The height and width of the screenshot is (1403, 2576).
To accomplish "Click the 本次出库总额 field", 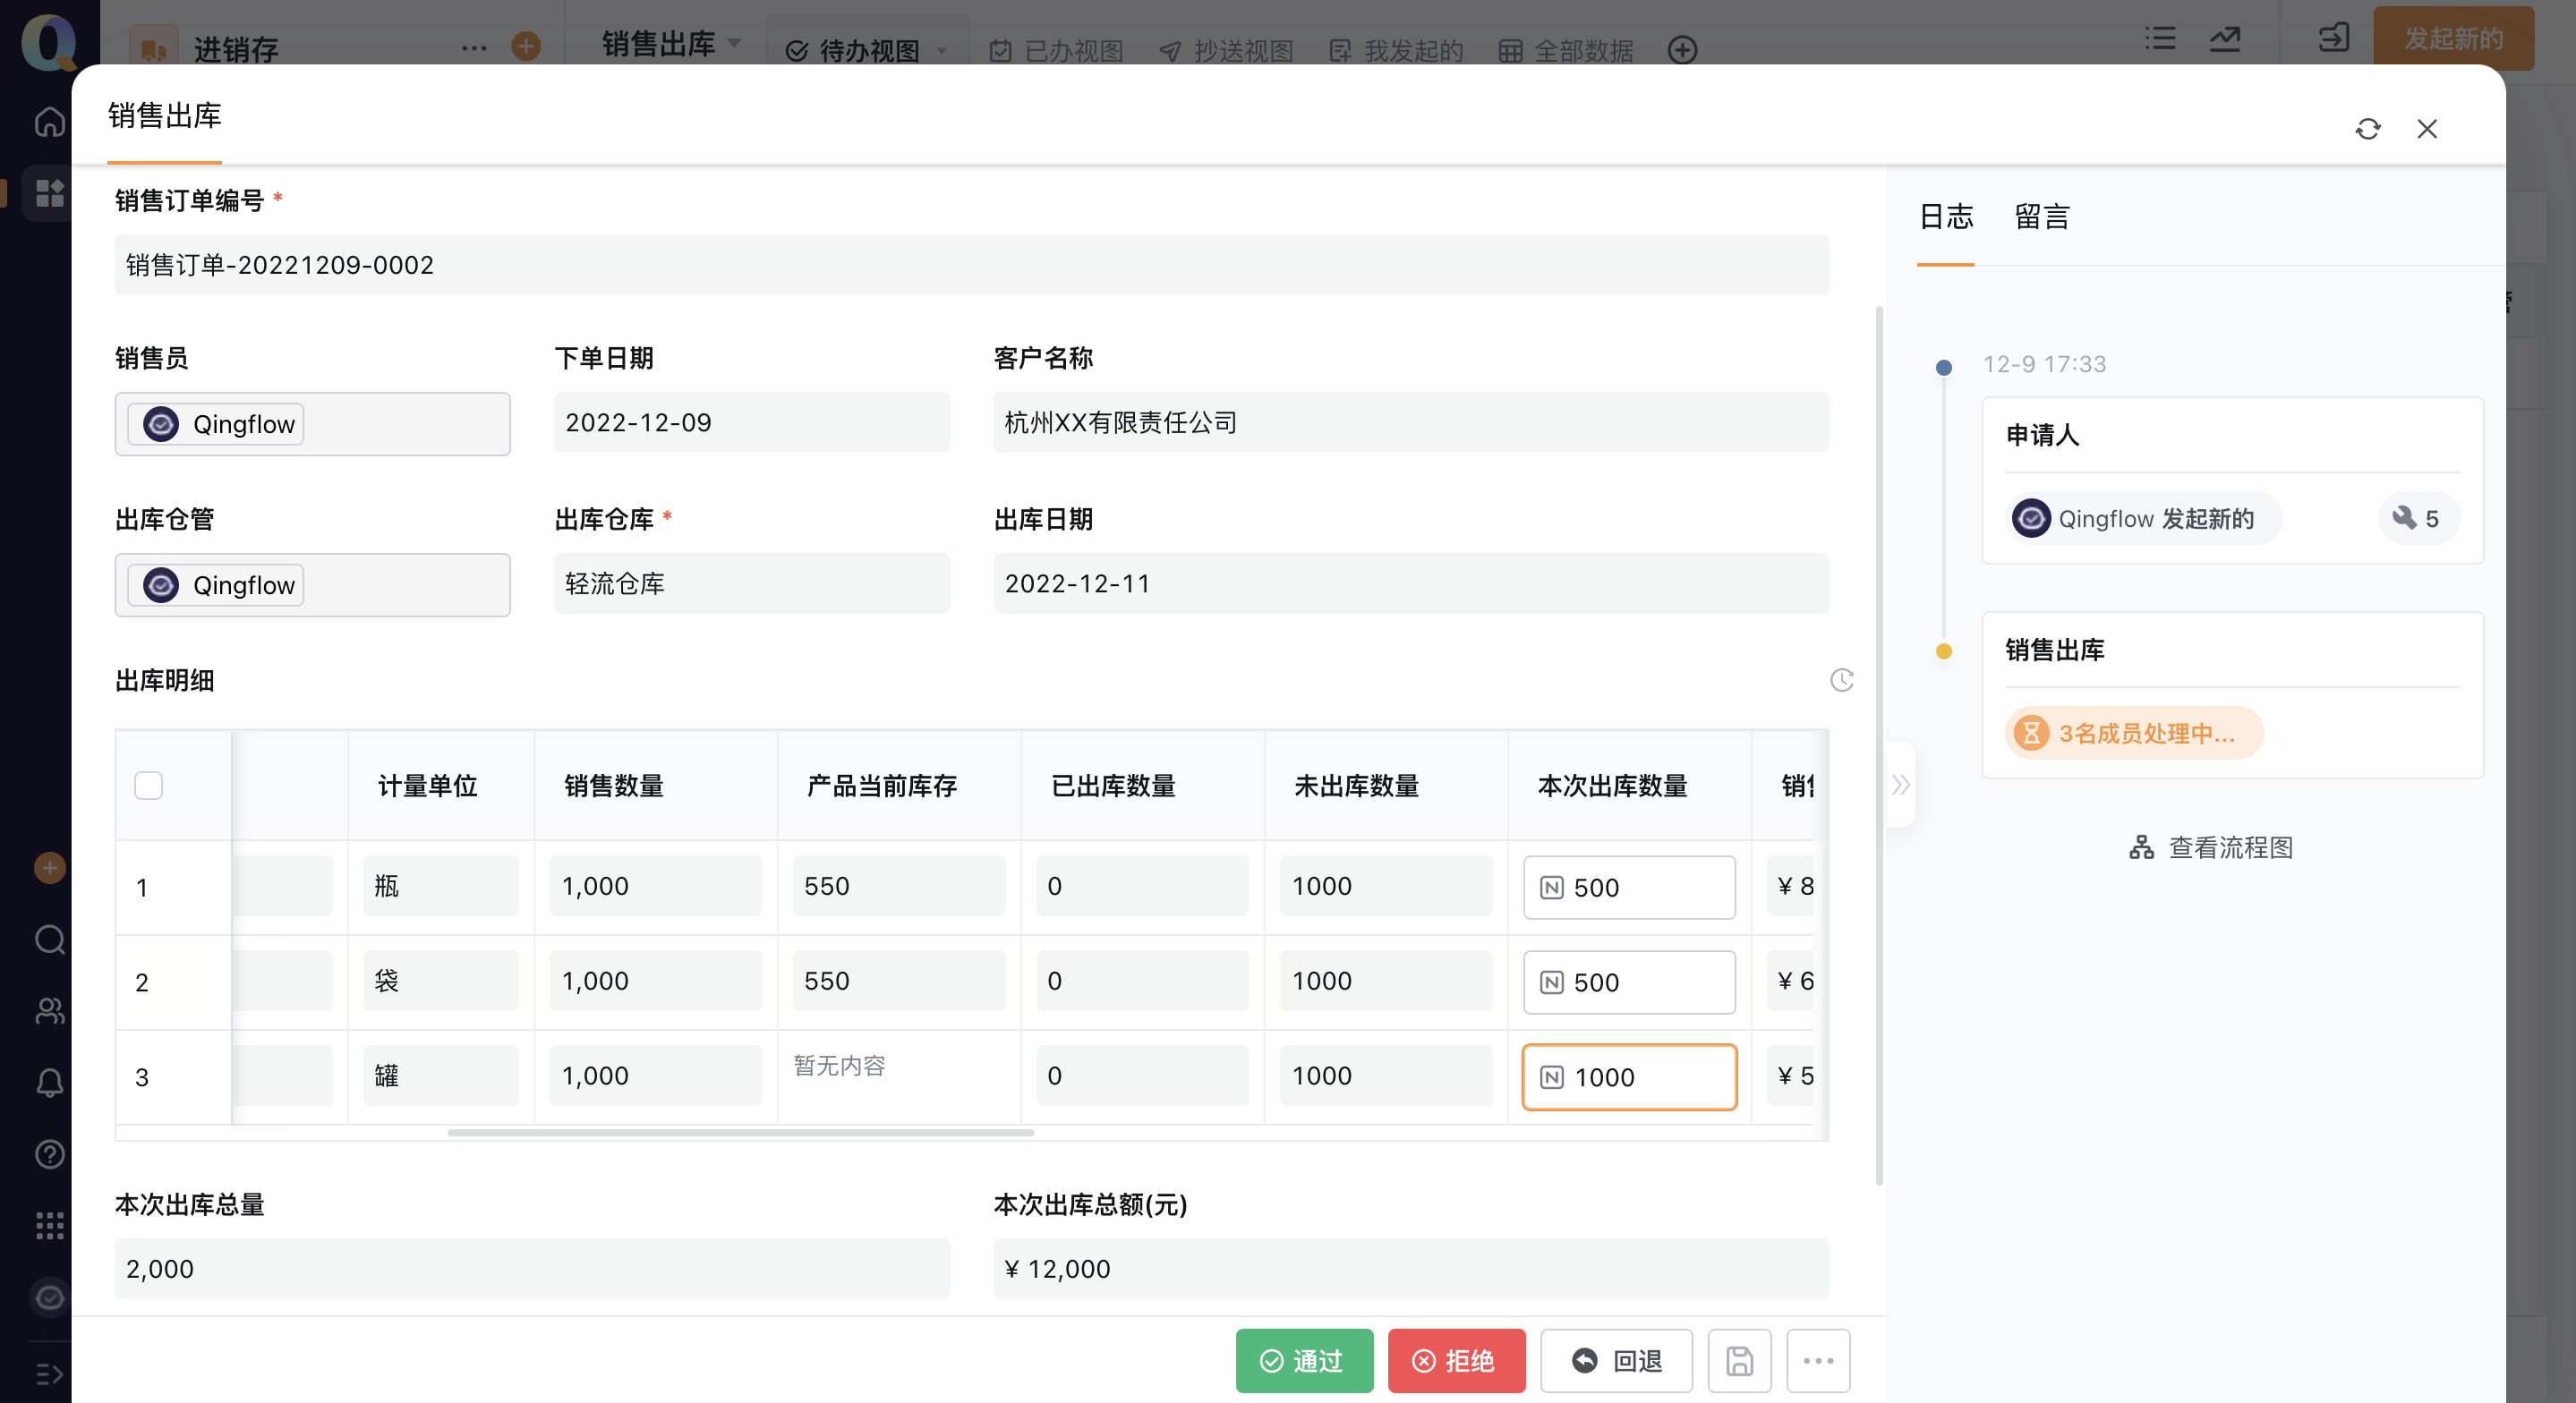I will click(x=1410, y=1268).
